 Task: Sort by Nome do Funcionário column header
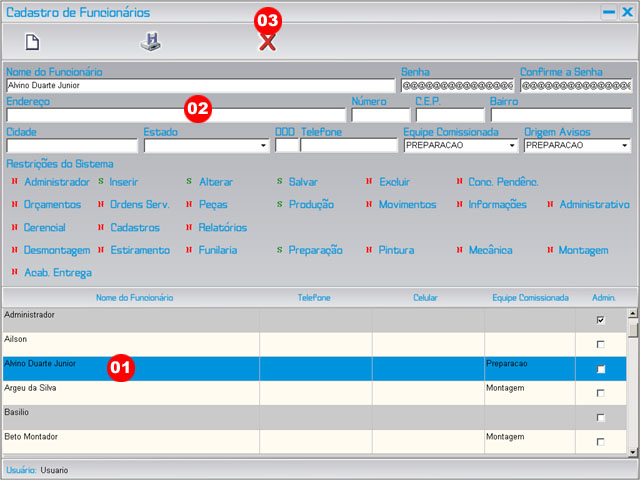[134, 298]
